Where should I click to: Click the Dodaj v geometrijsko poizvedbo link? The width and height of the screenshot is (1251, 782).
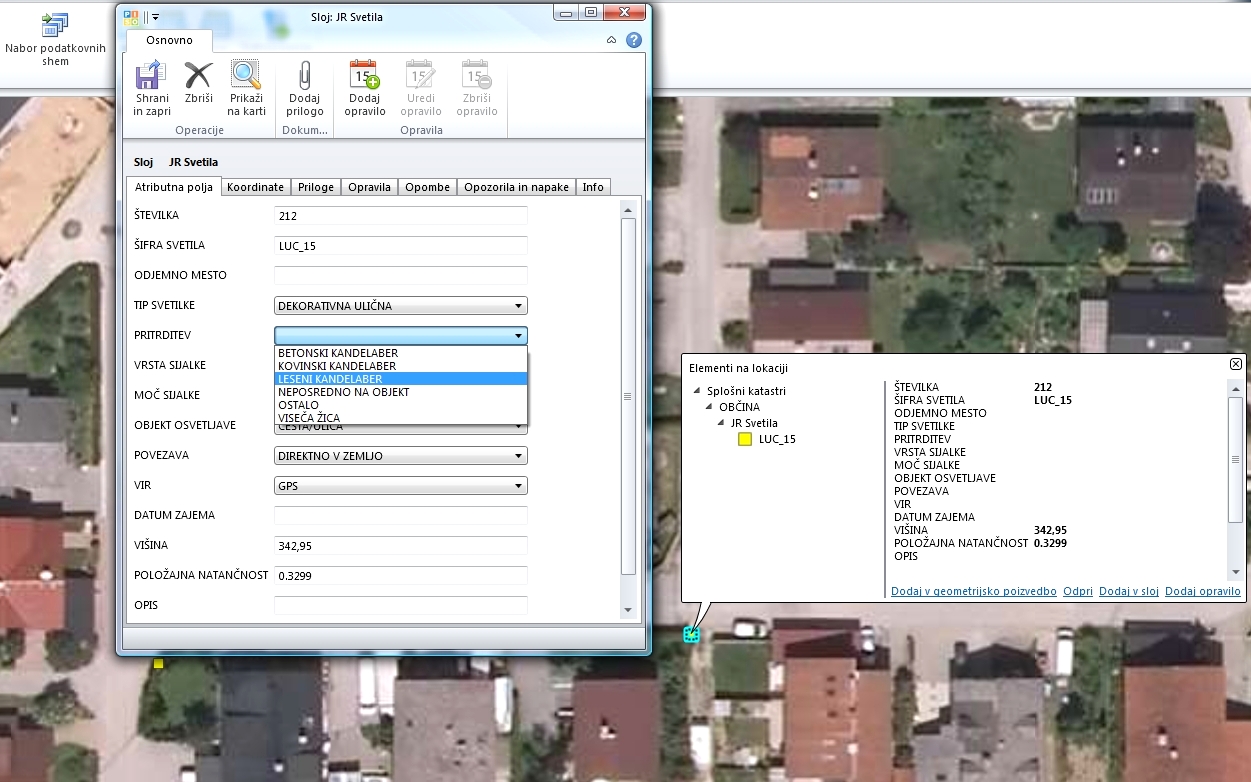click(x=973, y=591)
